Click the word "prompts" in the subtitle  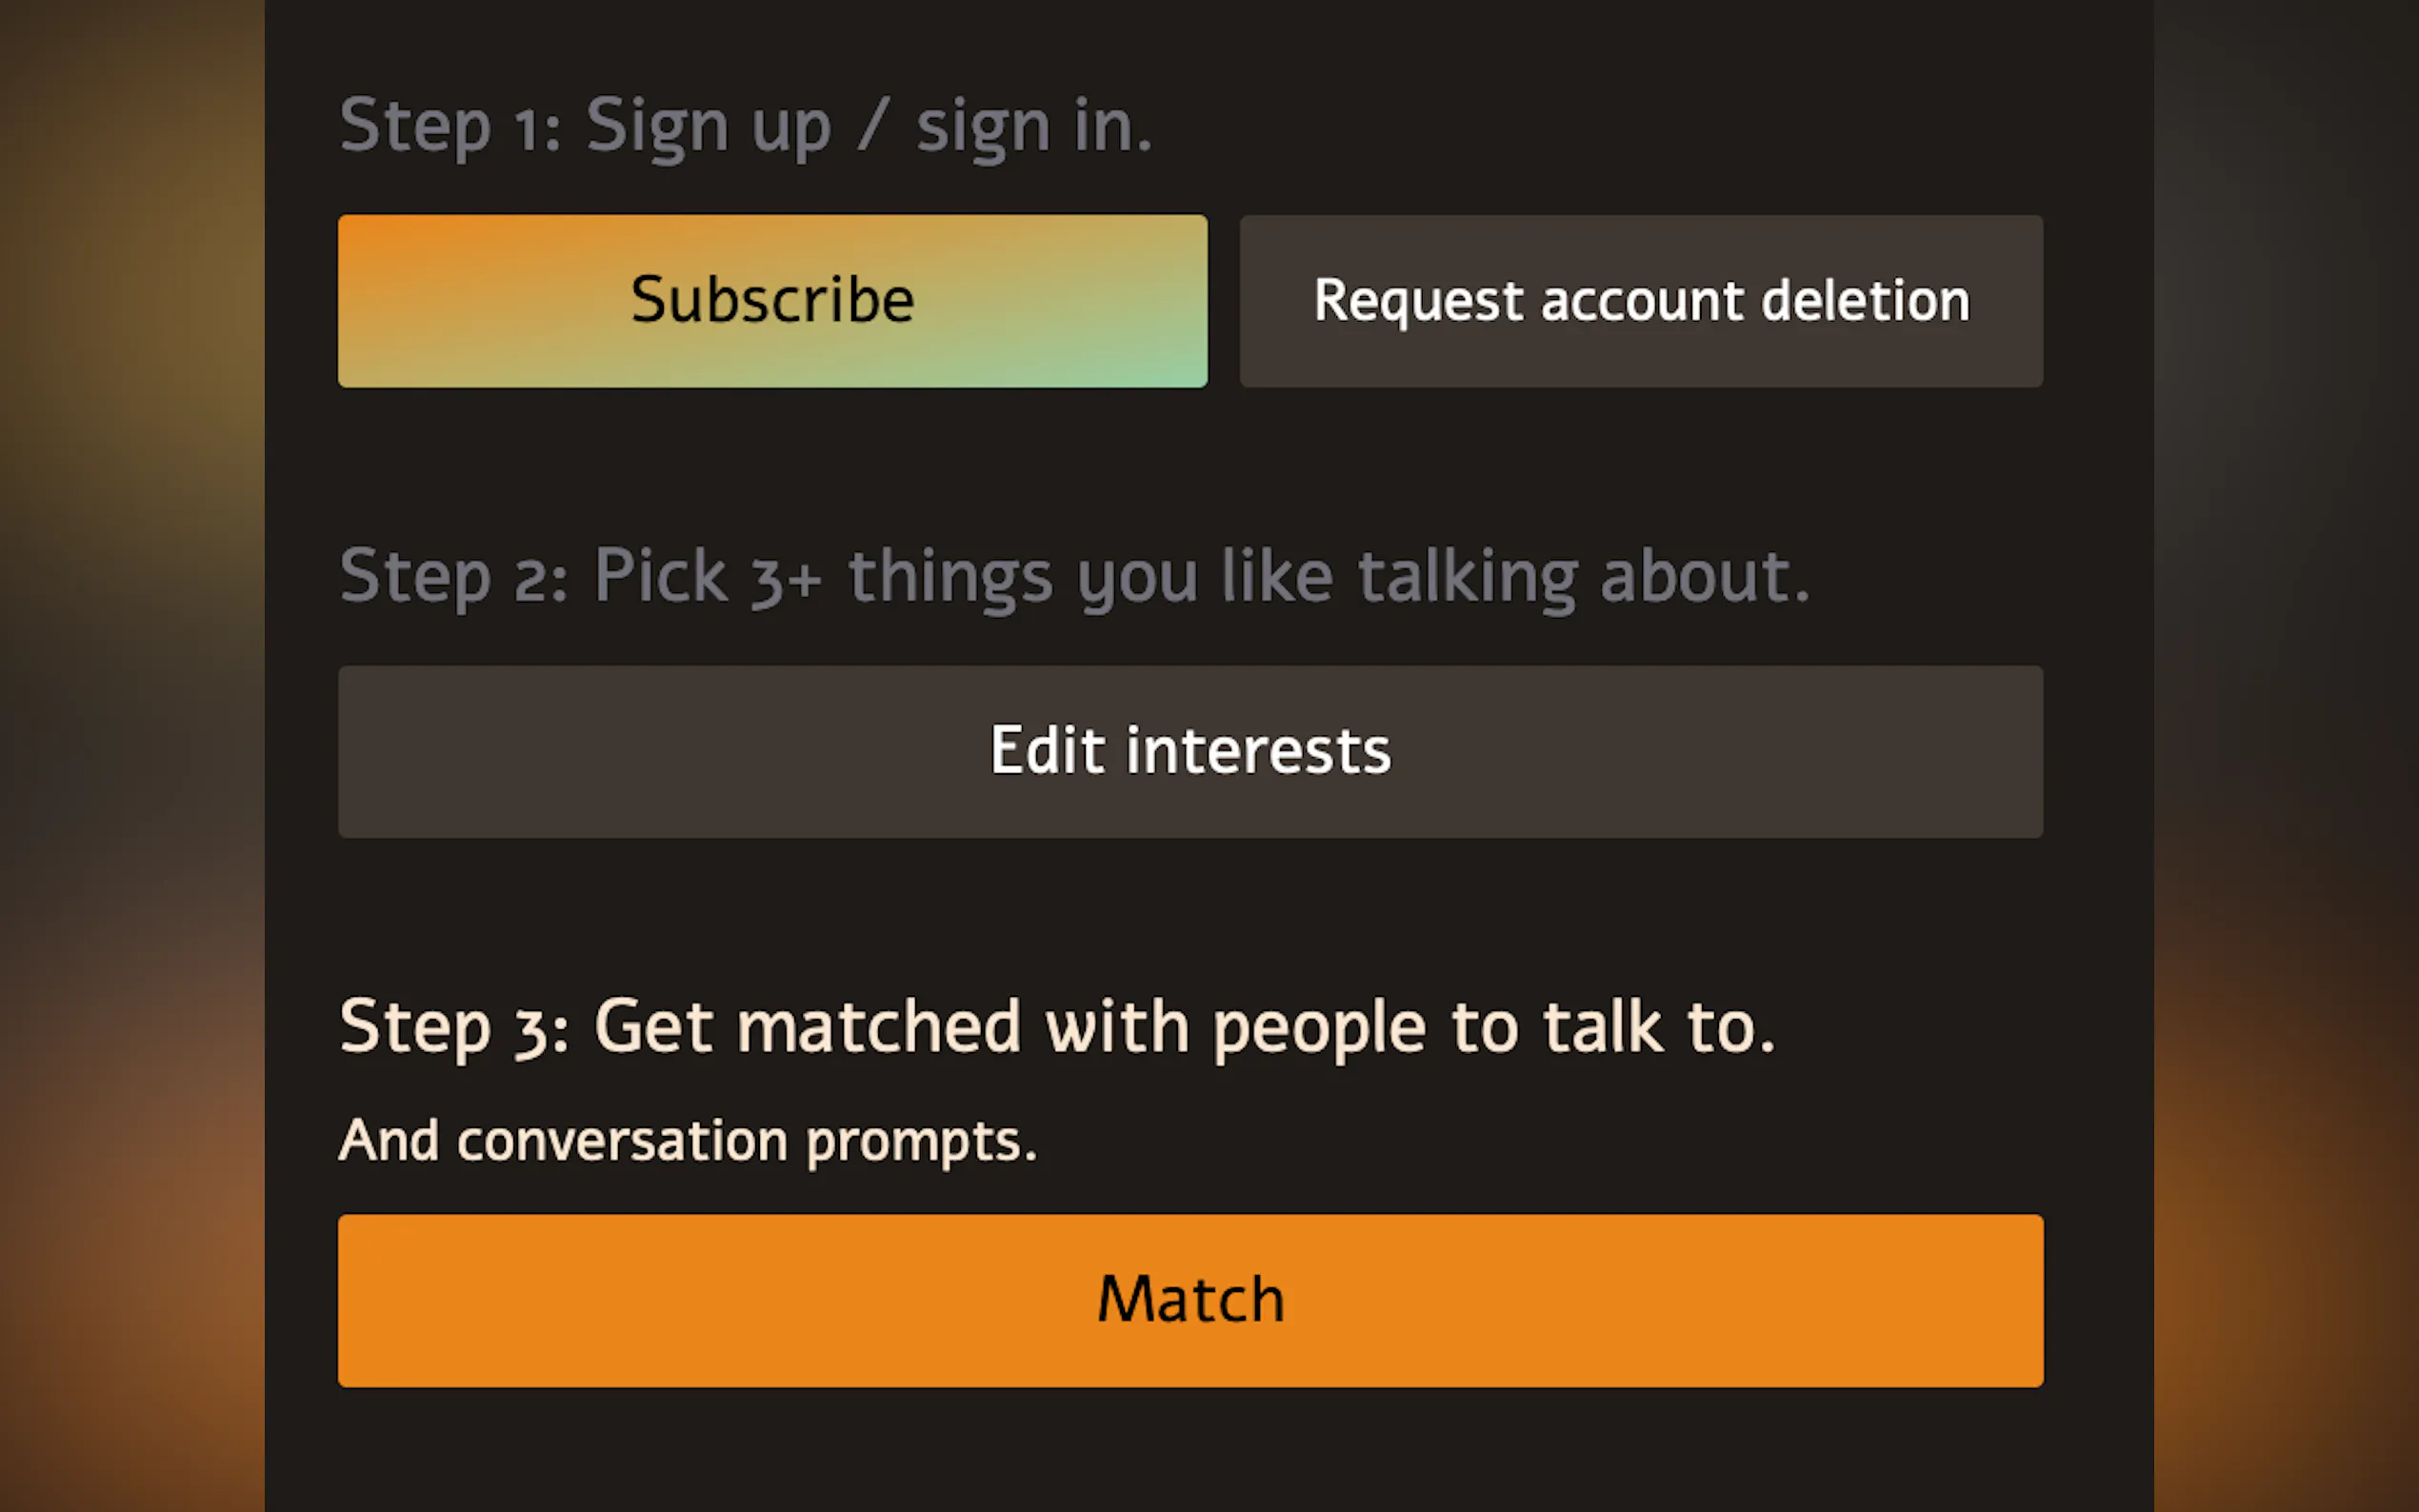(920, 1142)
